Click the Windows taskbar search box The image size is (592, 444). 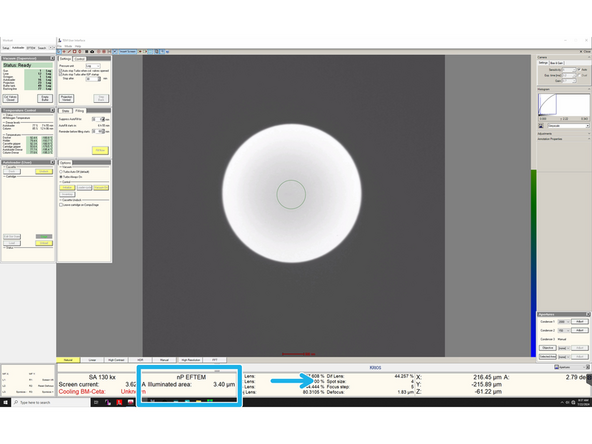click(x=51, y=402)
